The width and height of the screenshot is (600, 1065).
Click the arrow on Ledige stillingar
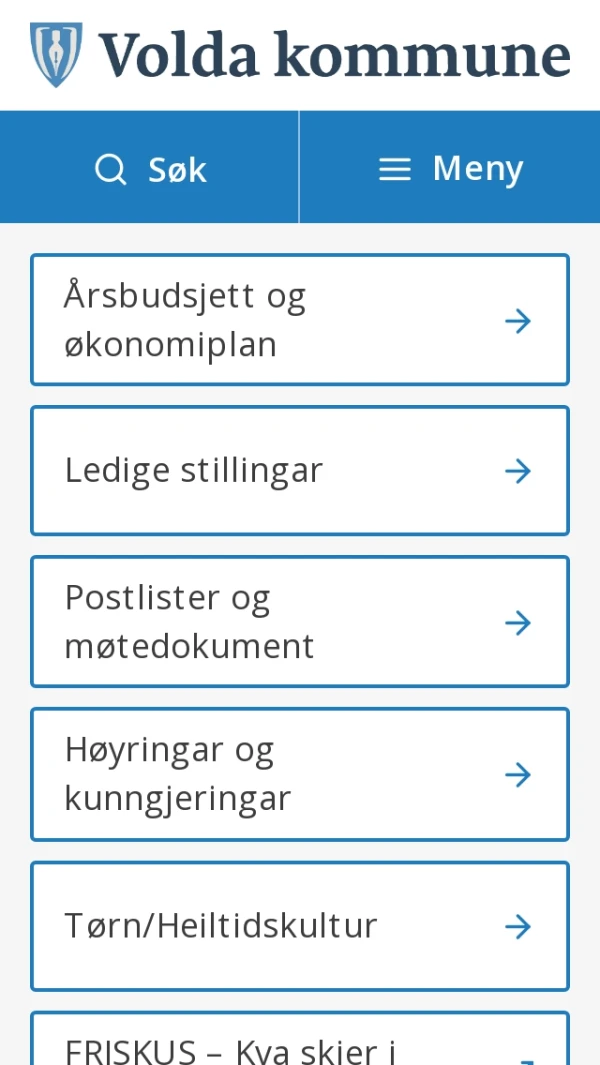(518, 470)
